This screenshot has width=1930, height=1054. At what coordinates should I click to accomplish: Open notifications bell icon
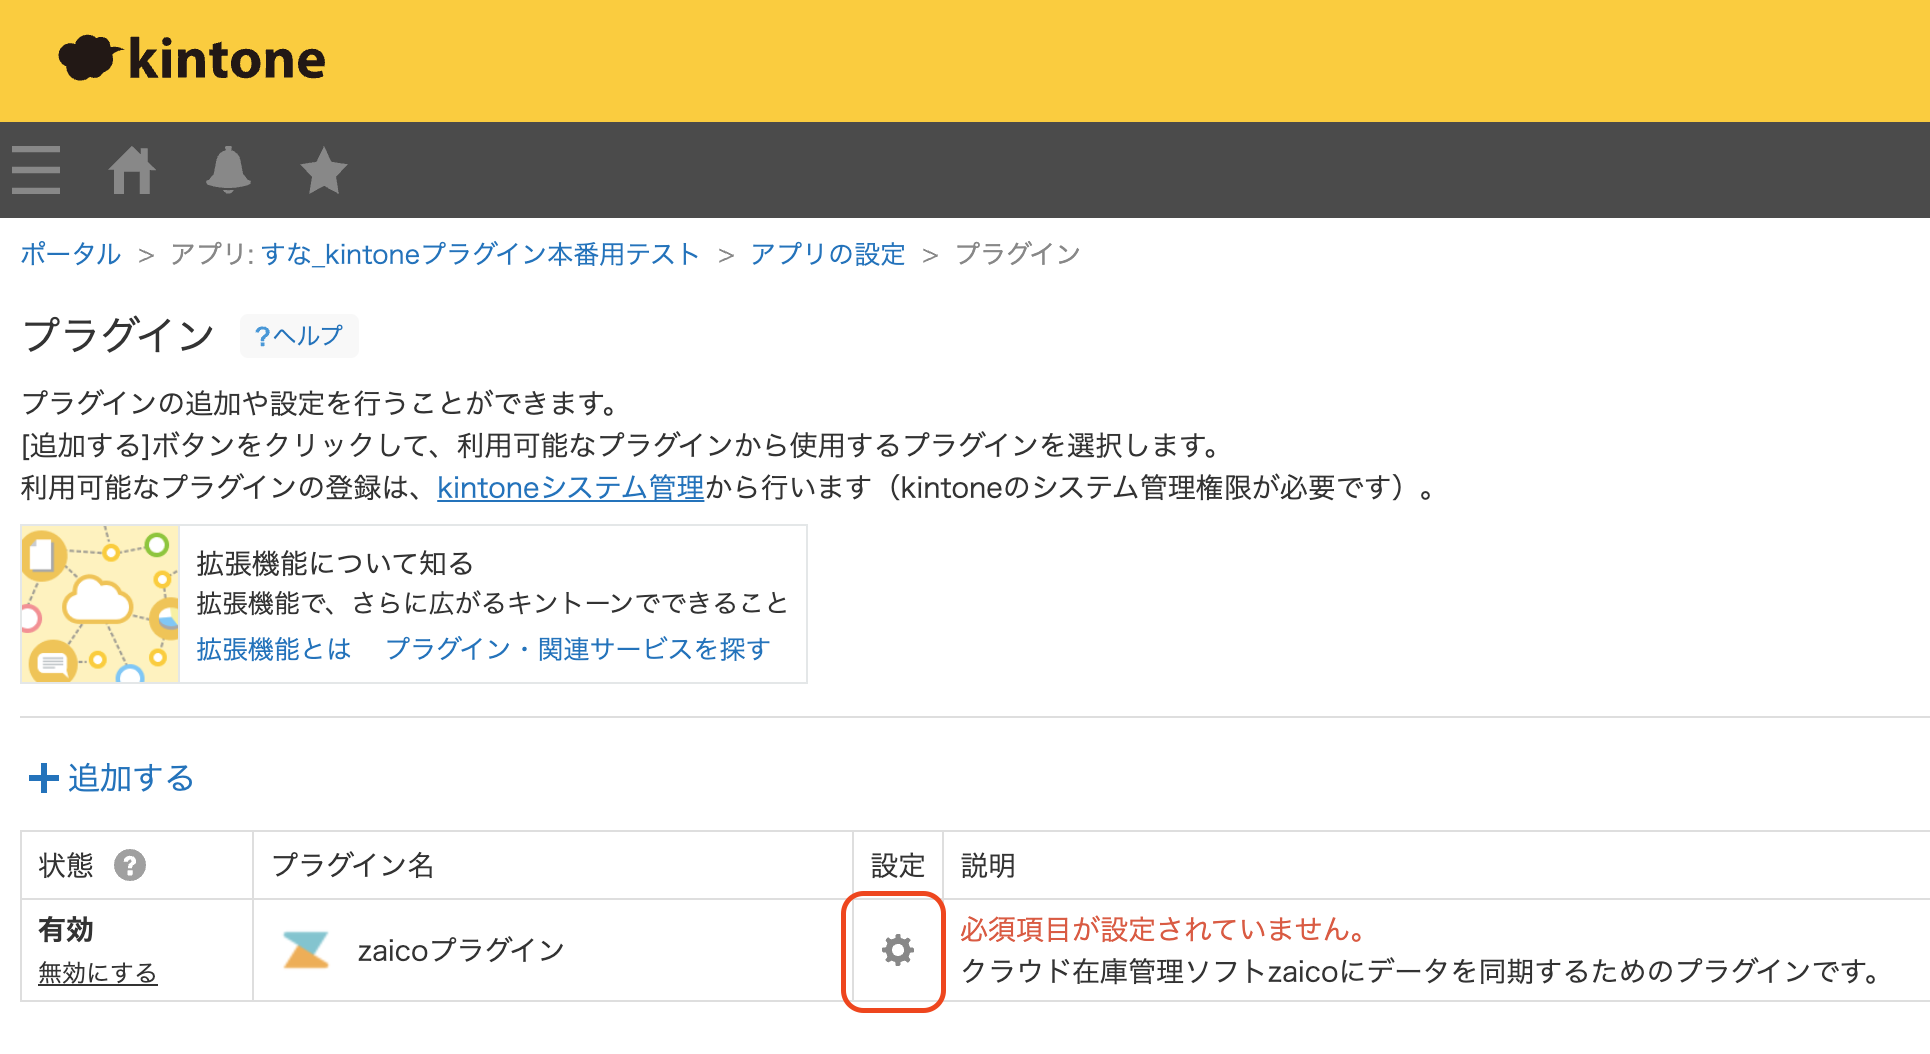click(x=228, y=170)
